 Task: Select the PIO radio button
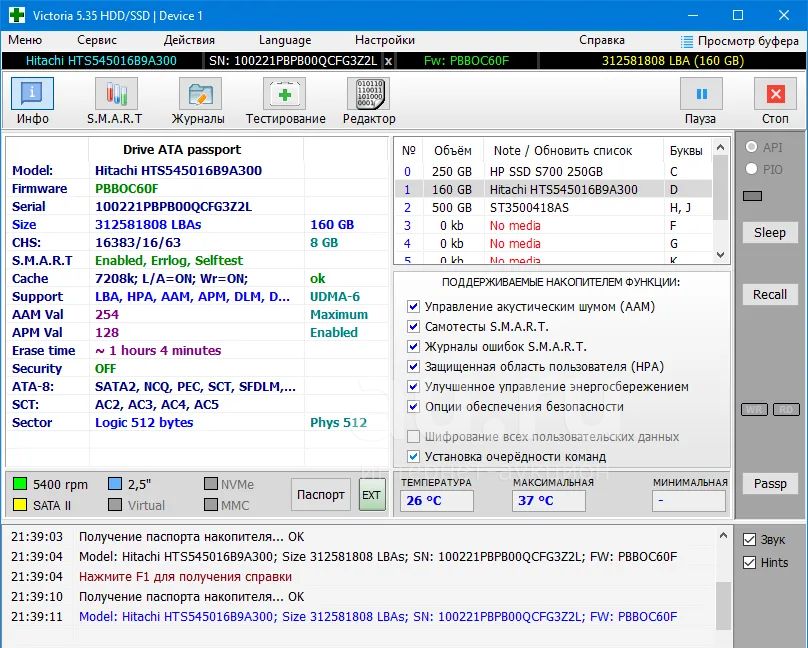point(751,169)
